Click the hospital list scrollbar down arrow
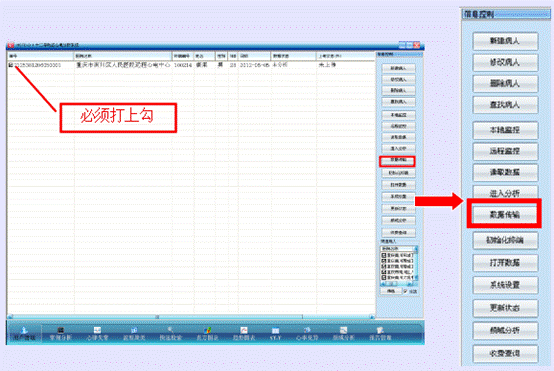 click(416, 277)
